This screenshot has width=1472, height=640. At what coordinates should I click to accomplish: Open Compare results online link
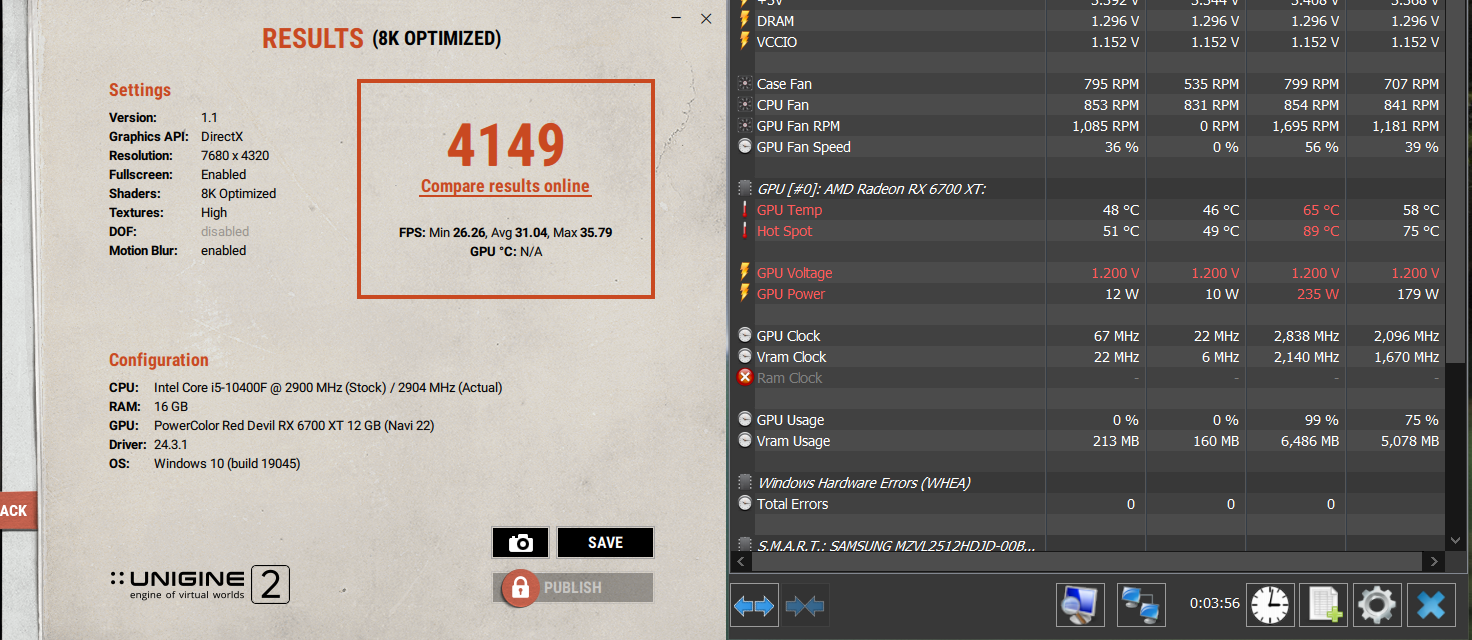click(x=505, y=186)
